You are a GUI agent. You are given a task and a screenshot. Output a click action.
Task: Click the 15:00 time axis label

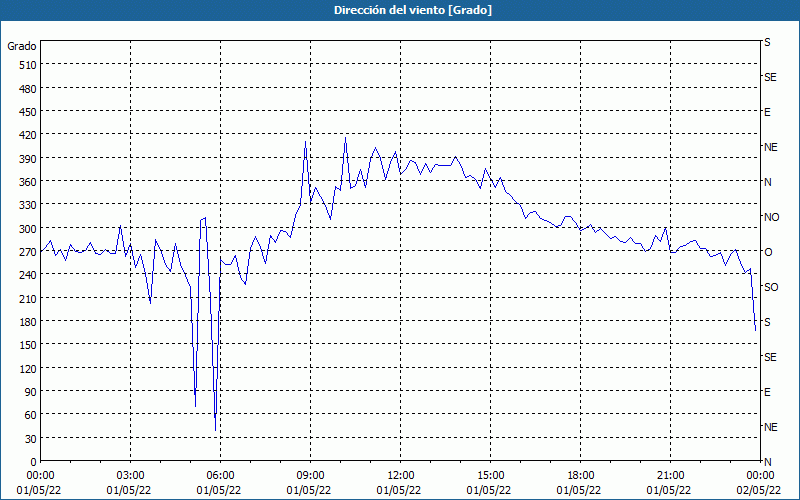490,476
